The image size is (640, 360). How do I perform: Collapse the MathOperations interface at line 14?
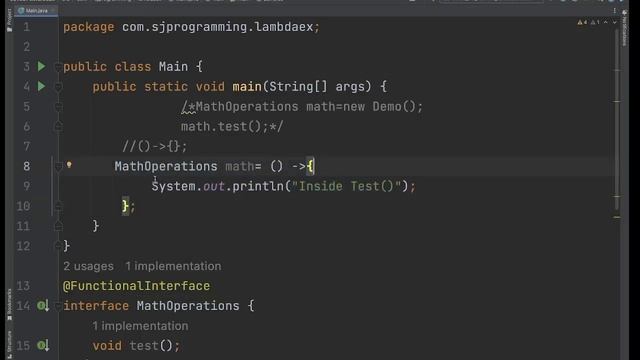pyautogui.click(x=58, y=306)
